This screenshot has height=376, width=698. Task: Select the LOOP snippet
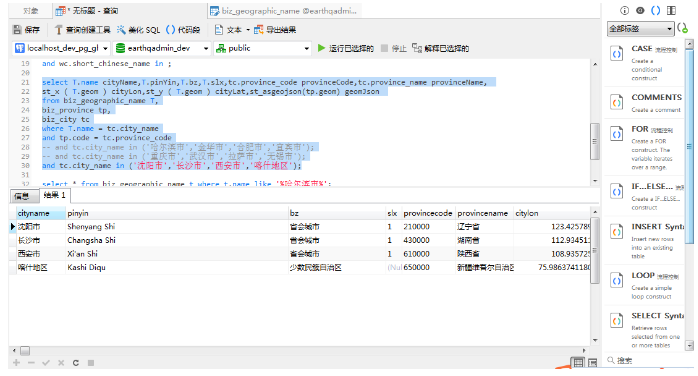645,285
